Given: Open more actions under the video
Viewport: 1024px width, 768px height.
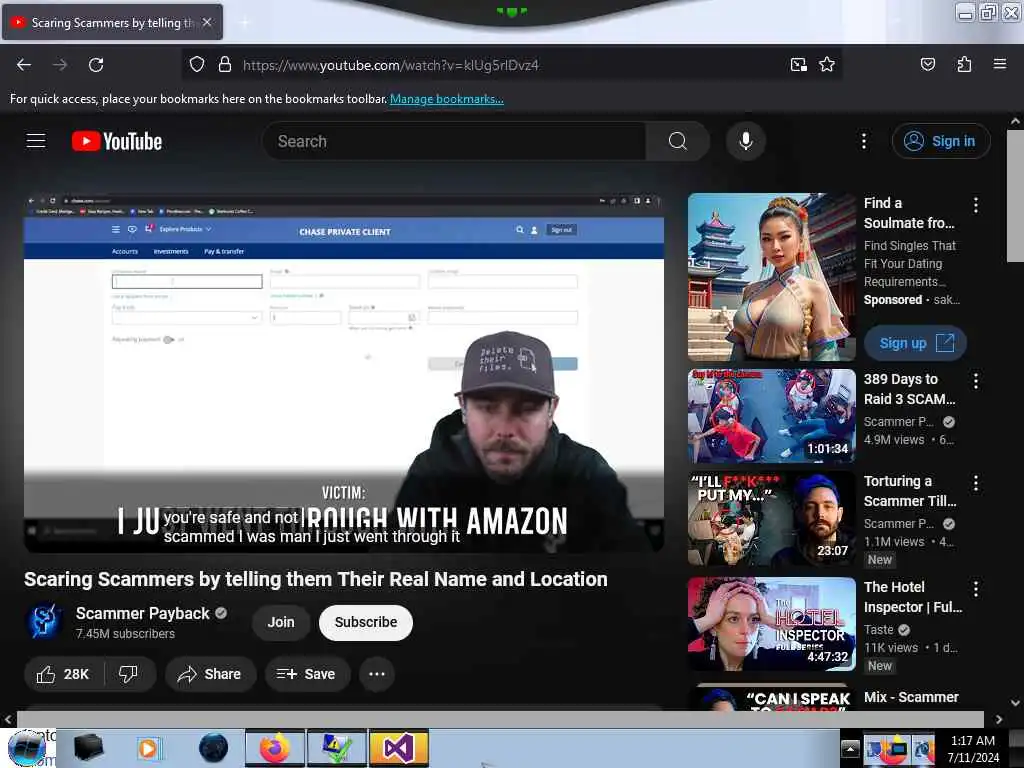Looking at the screenshot, I should click(x=377, y=674).
